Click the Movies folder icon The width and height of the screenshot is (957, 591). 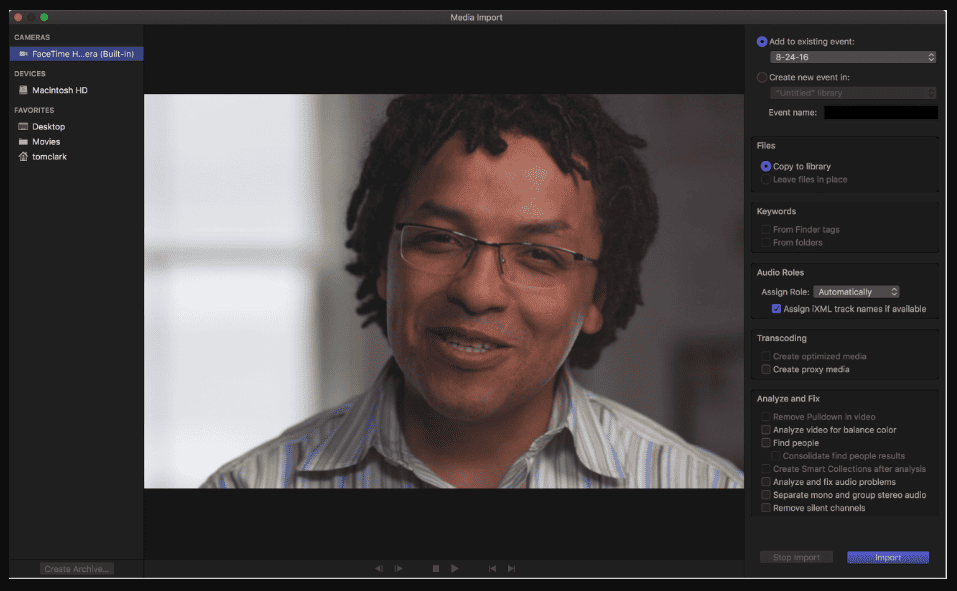[x=23, y=142]
